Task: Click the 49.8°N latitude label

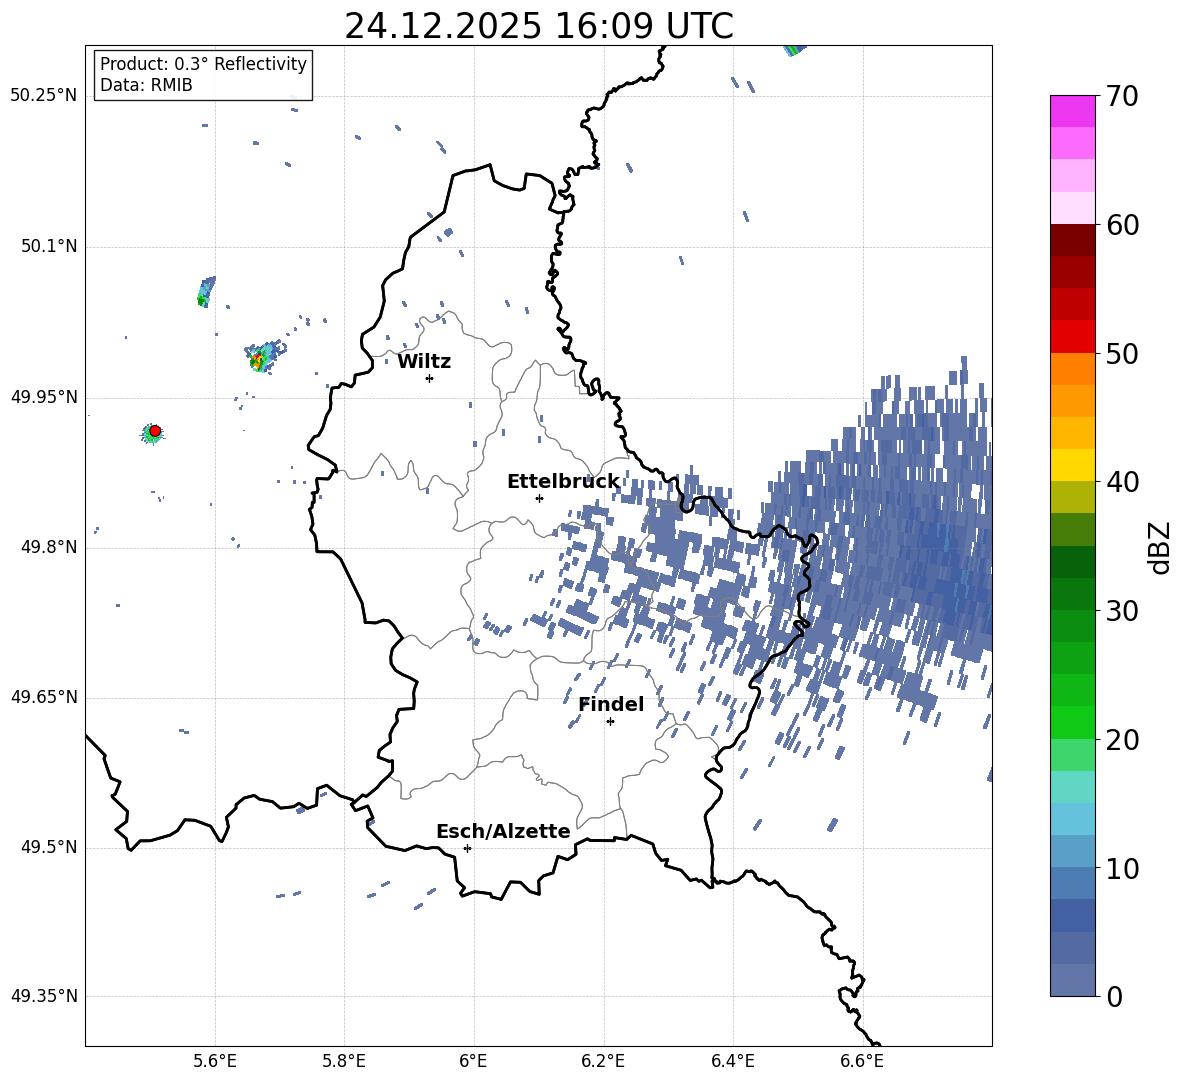Action: (49, 547)
